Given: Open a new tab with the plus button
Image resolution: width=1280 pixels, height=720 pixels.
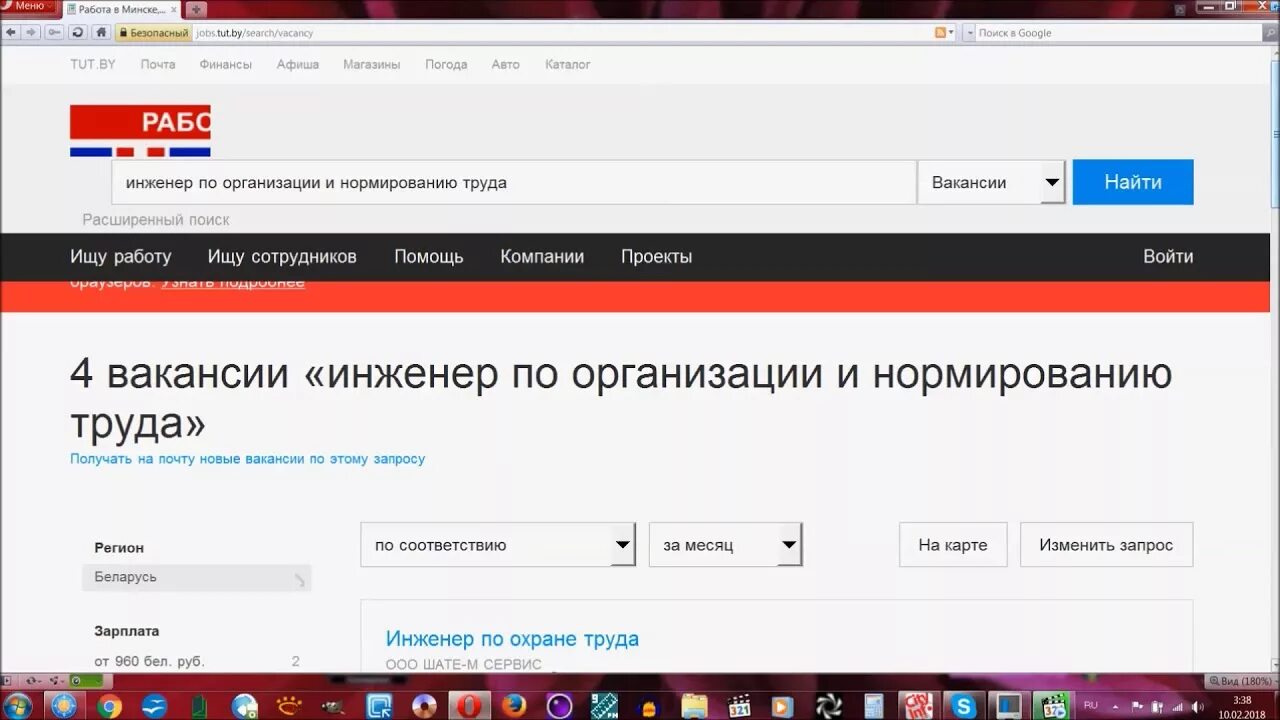Looking at the screenshot, I should [x=198, y=8].
